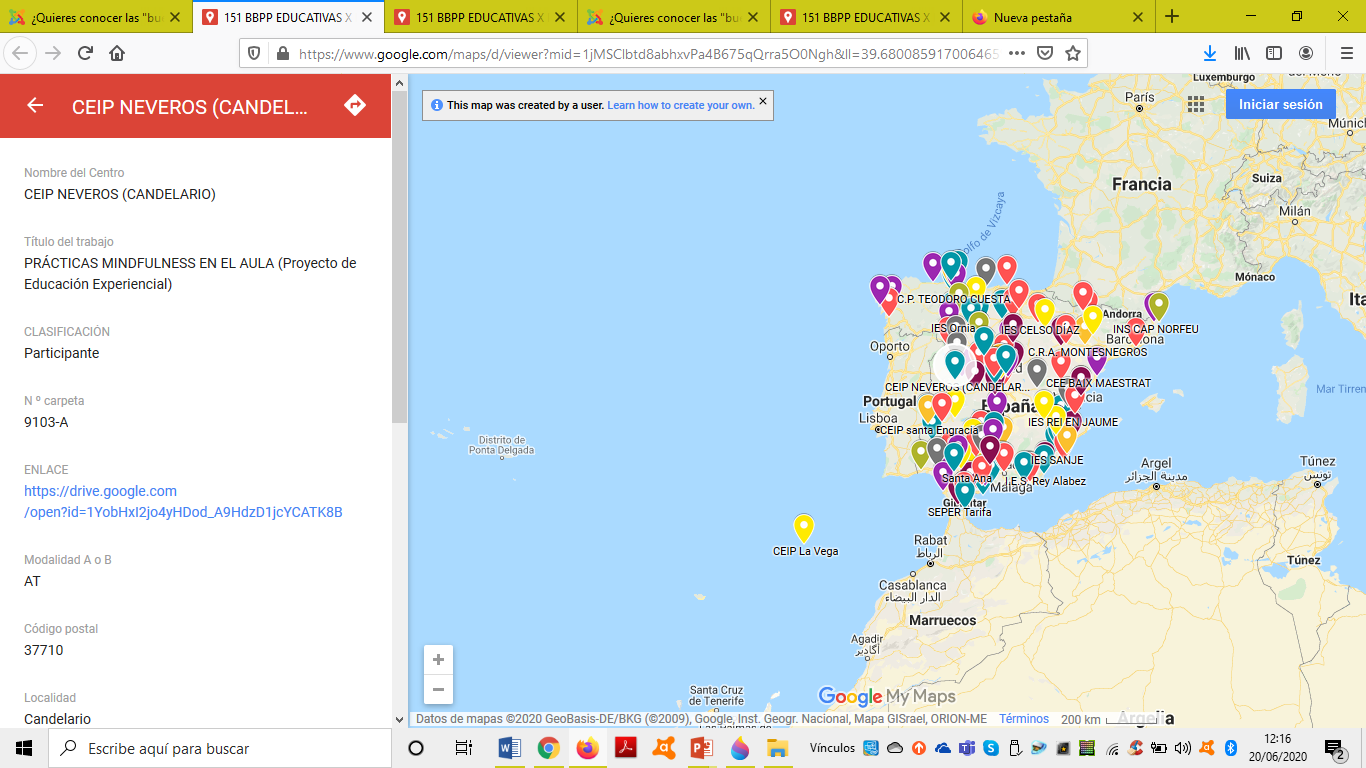Click the Google My Maps logo
The height and width of the screenshot is (768, 1366).
pos(886,696)
